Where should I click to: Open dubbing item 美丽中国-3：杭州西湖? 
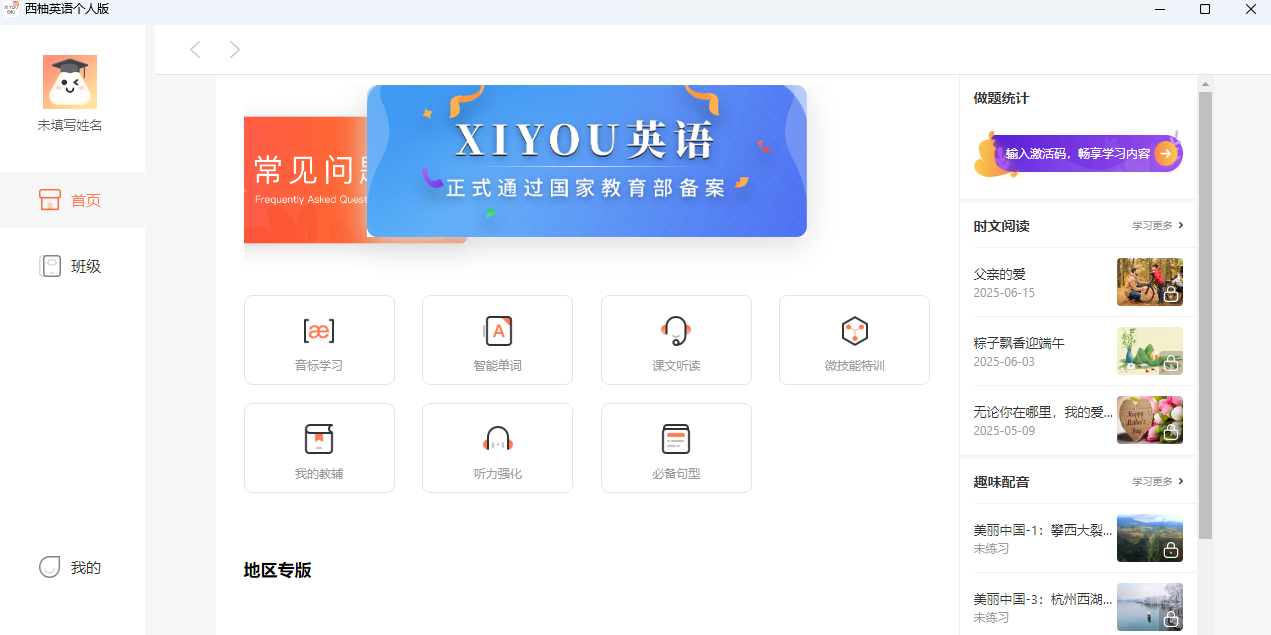click(1043, 600)
